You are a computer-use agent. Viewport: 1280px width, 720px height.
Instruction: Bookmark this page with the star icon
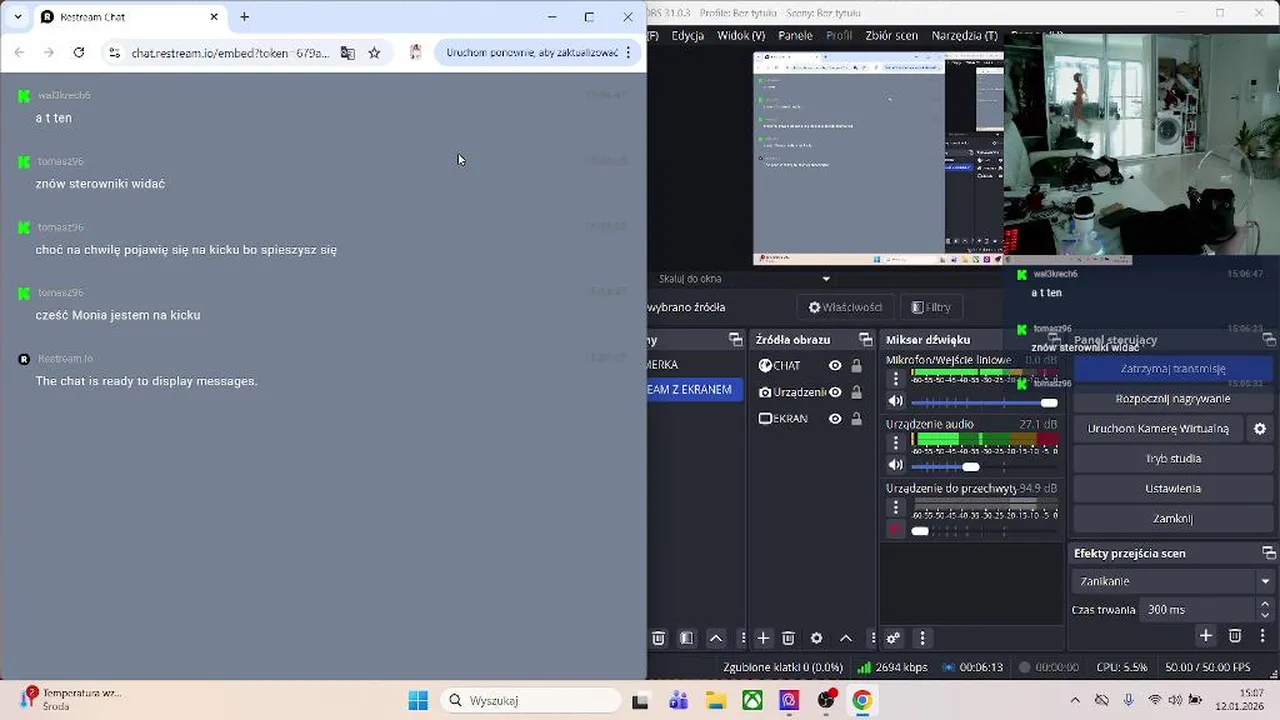tap(374, 53)
